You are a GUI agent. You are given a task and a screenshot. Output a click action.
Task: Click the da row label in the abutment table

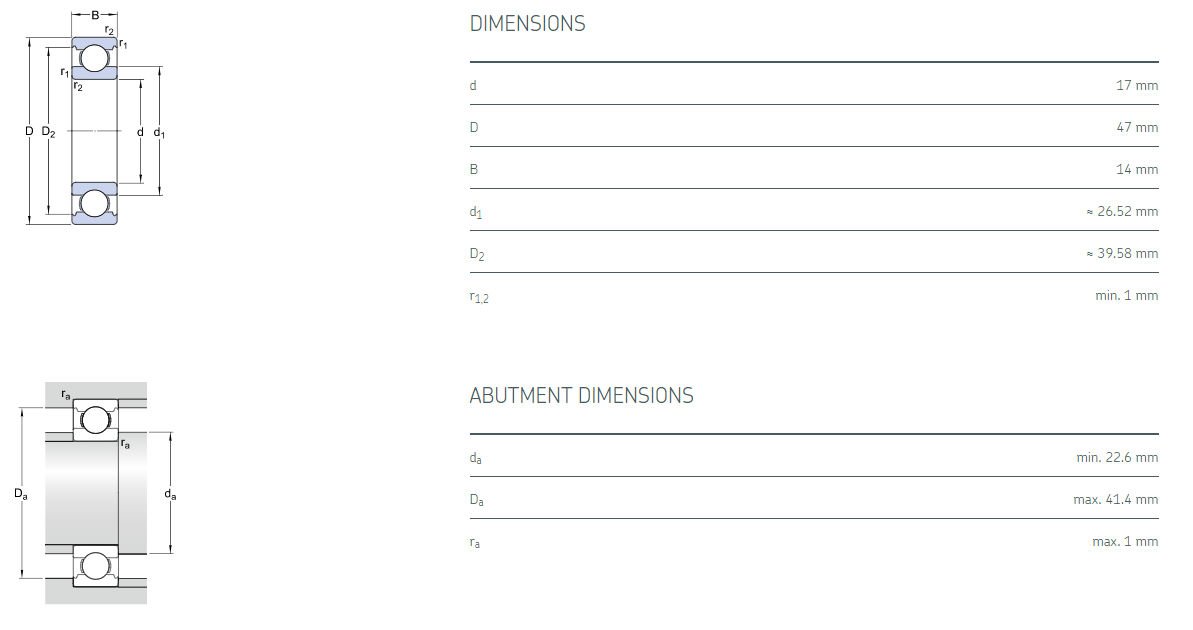click(476, 458)
